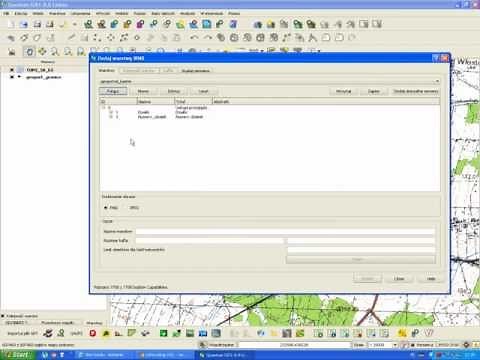Toggle visibility of geoportal_granice layer
This screenshot has width=480, height=360.
[12, 77]
